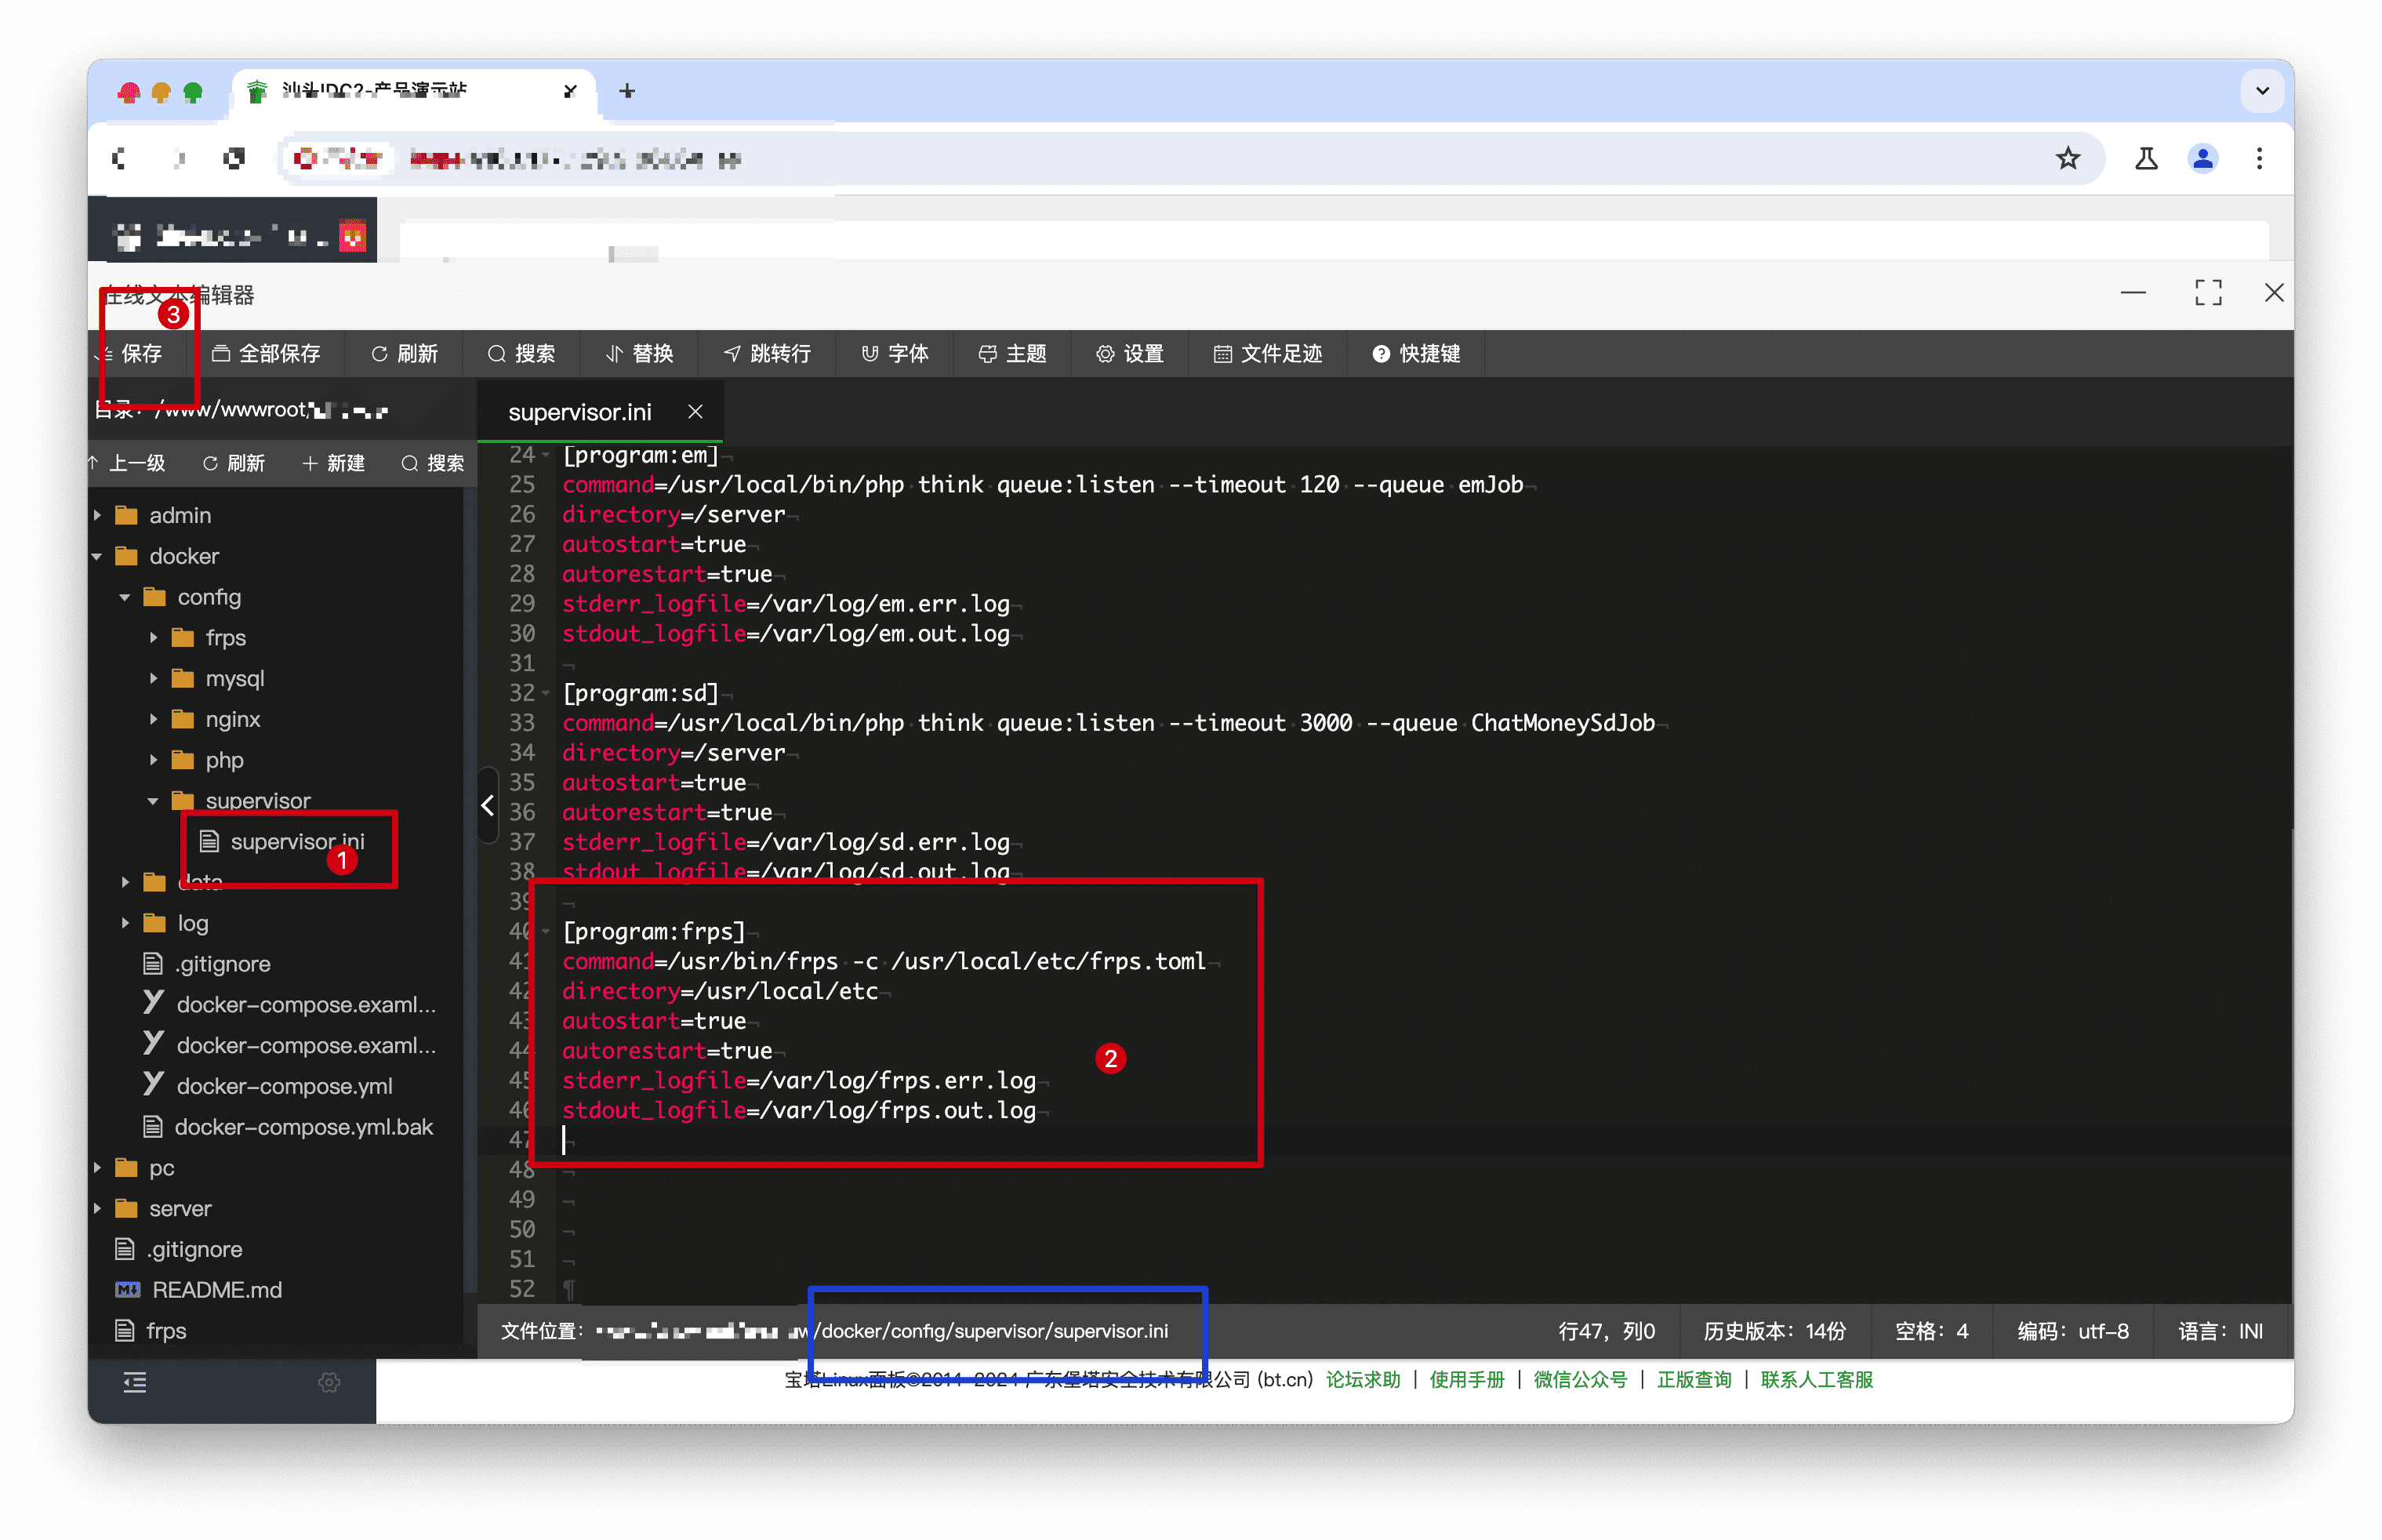Image resolution: width=2382 pixels, height=1540 pixels.
Task: Expand the nginx folder
Action: 153,720
